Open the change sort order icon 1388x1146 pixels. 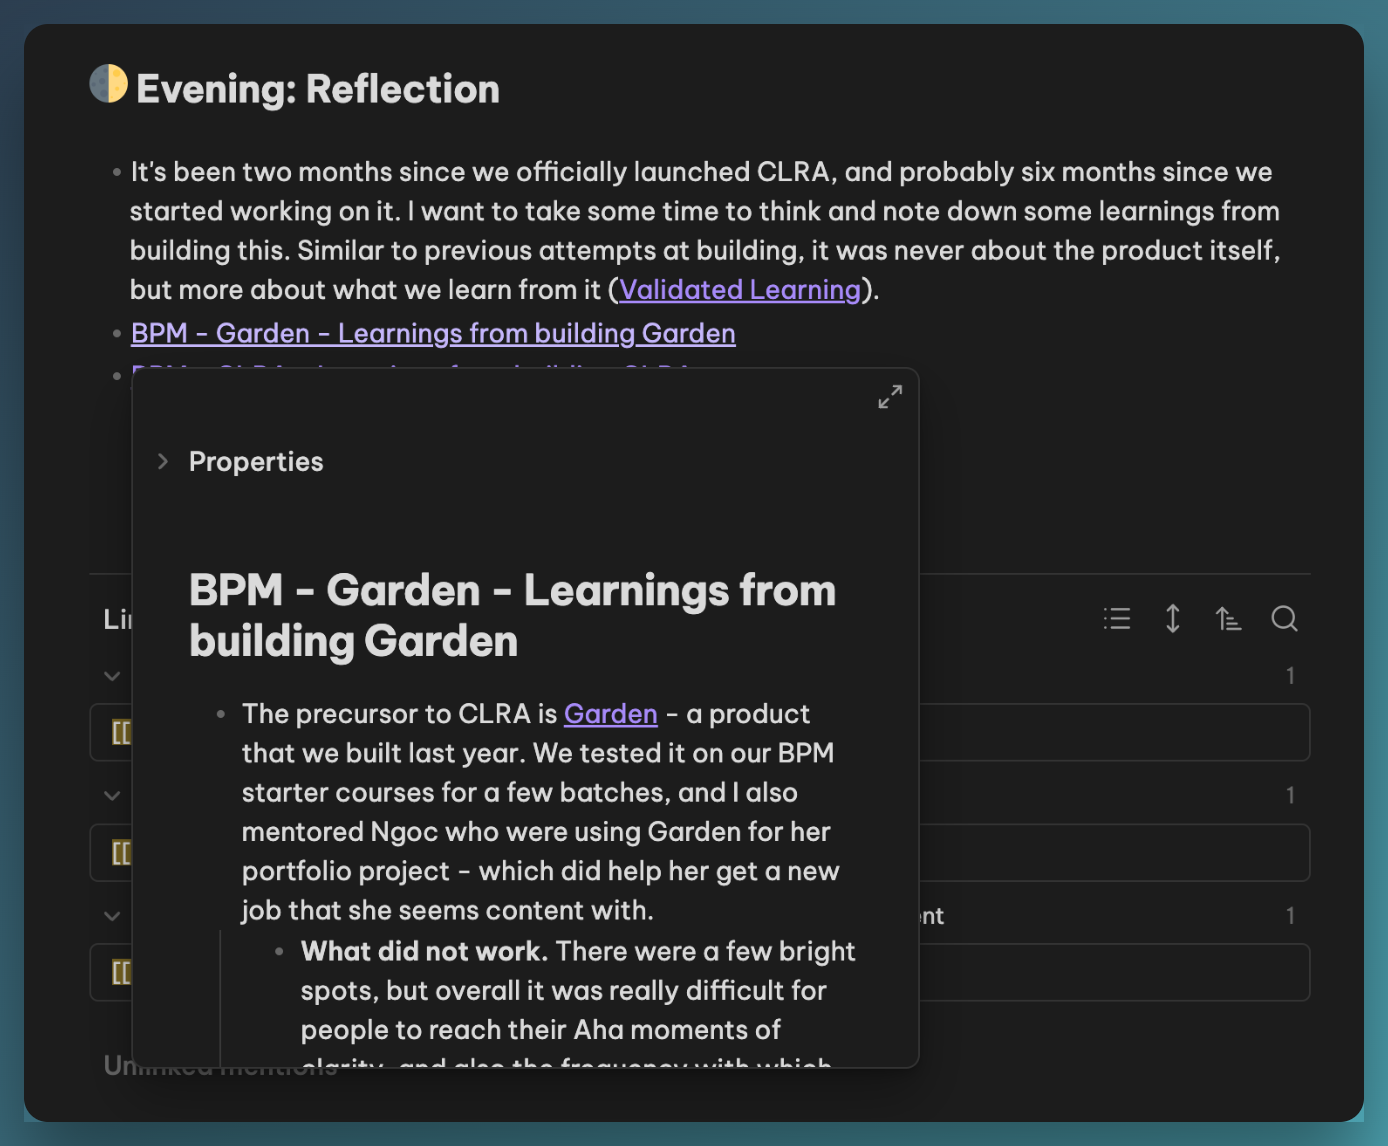coord(1228,619)
